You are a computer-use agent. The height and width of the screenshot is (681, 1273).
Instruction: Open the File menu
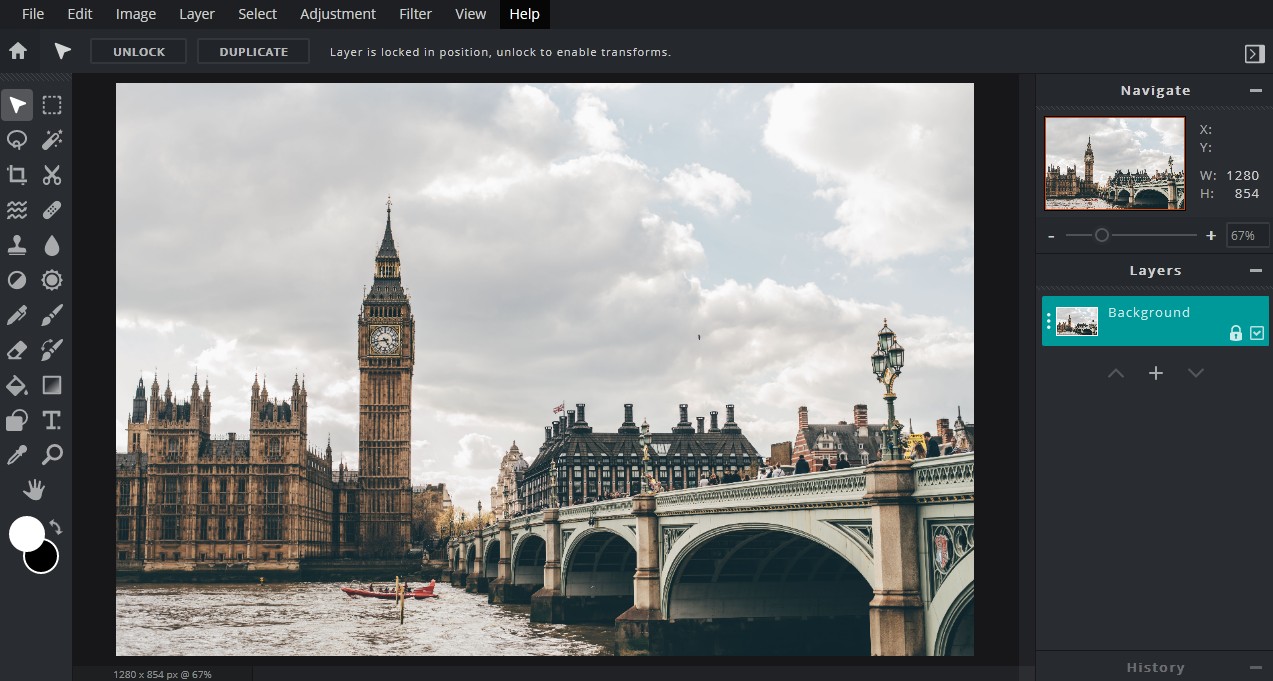[x=33, y=14]
